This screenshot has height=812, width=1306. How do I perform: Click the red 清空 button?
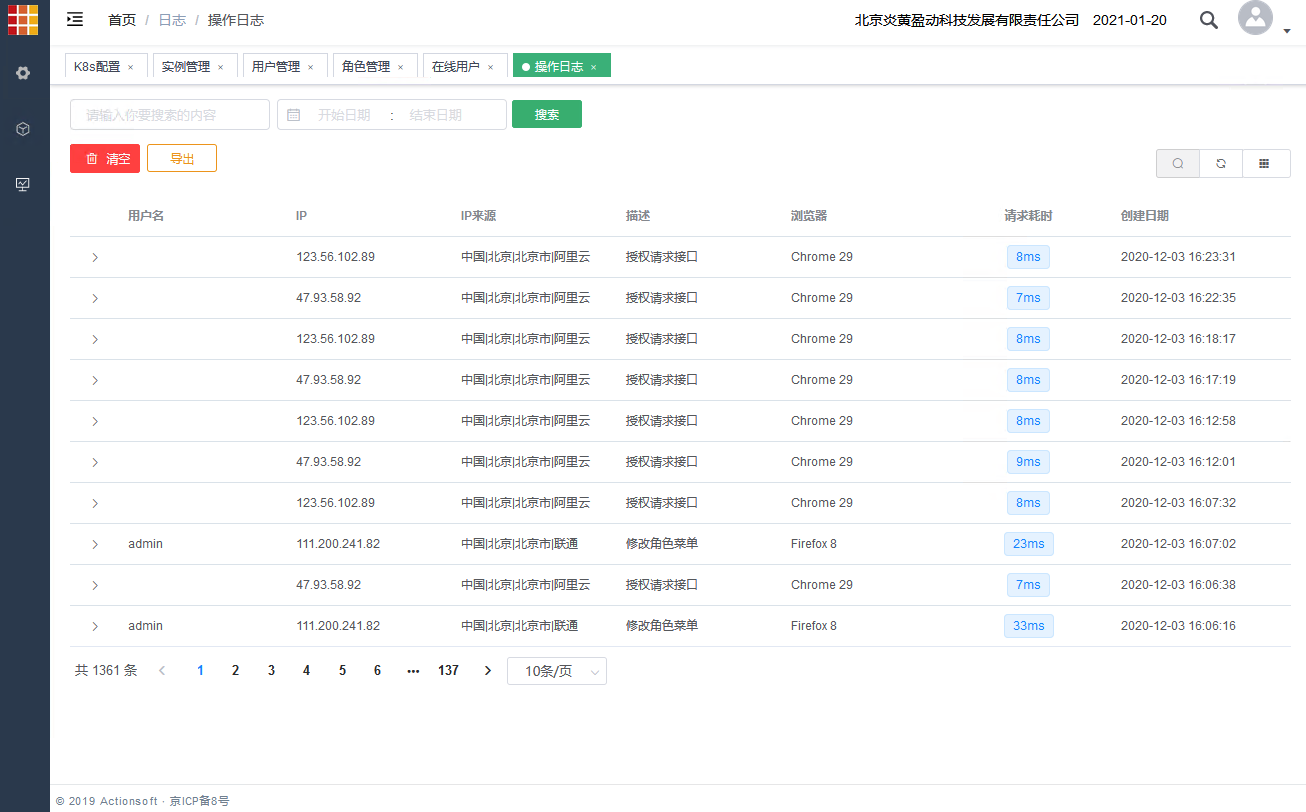[105, 159]
